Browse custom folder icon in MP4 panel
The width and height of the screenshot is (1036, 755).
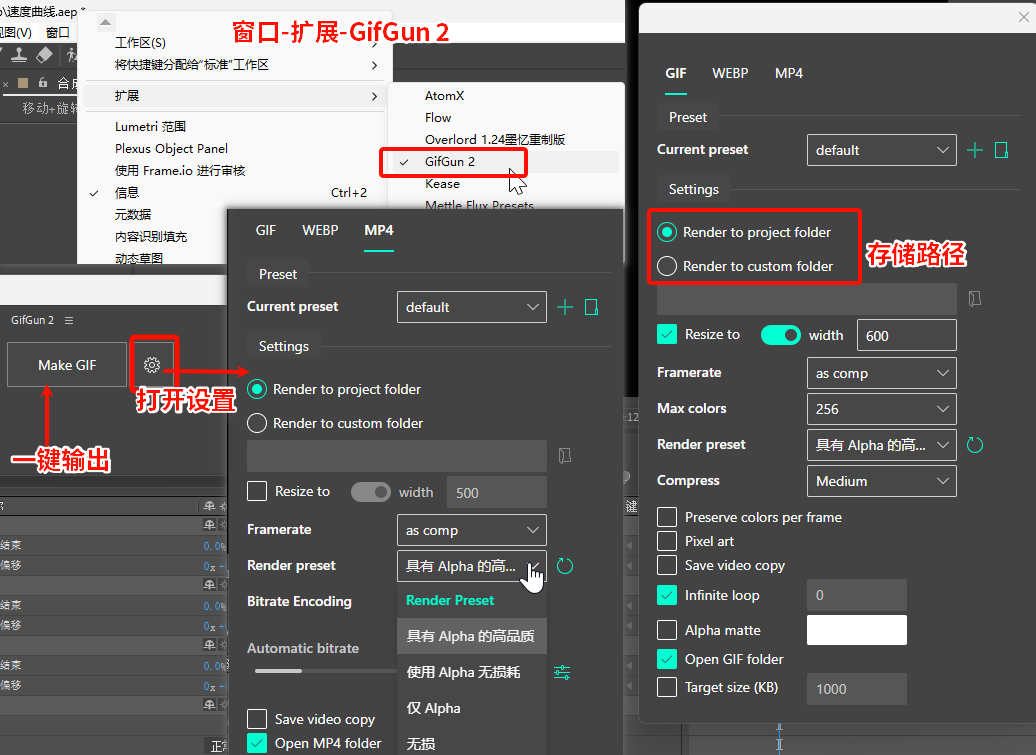(x=565, y=456)
